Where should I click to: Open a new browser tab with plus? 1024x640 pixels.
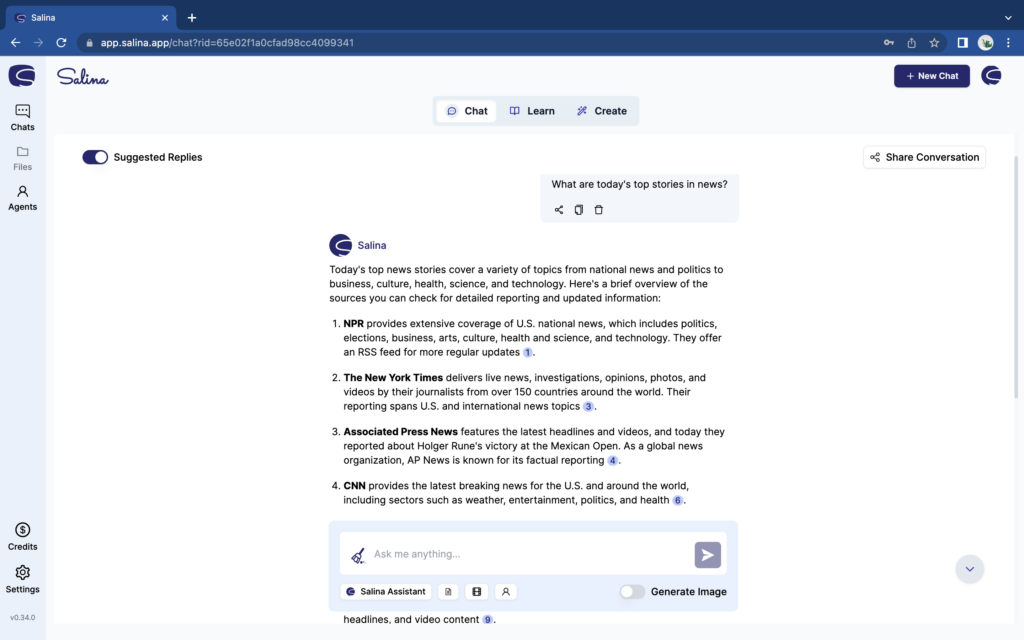191,18
